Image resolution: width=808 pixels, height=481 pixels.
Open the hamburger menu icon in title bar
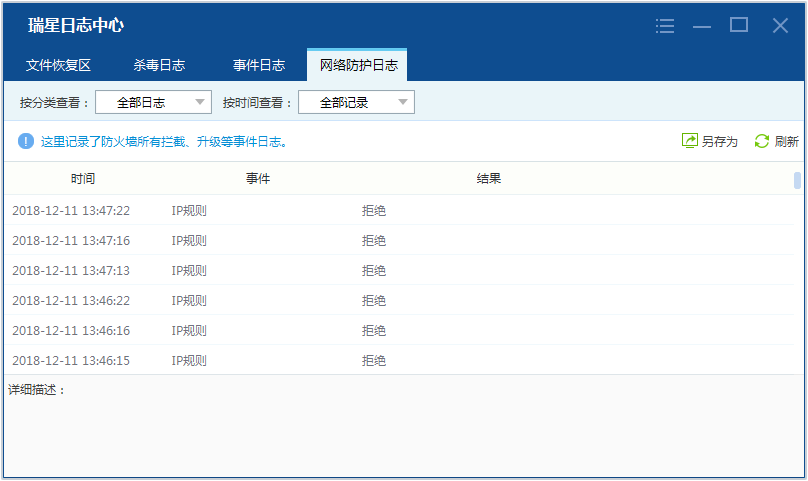[x=665, y=26]
